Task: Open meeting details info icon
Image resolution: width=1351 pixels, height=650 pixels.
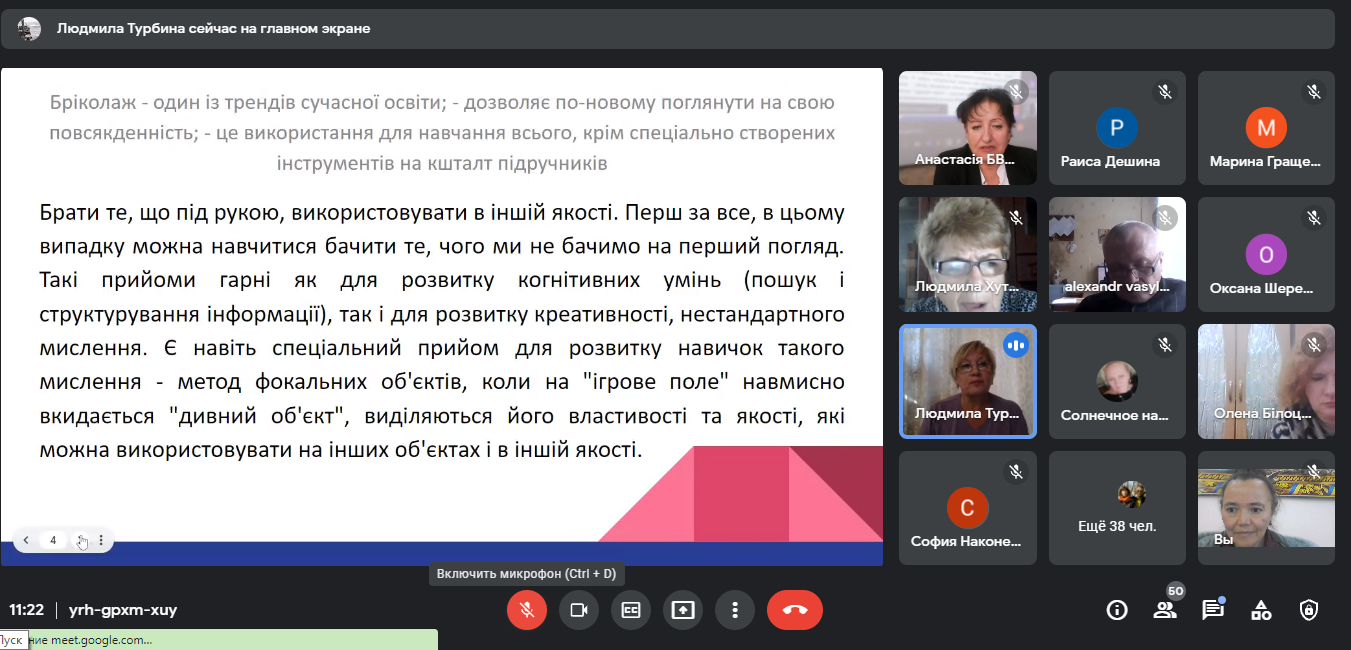Action: click(1117, 610)
